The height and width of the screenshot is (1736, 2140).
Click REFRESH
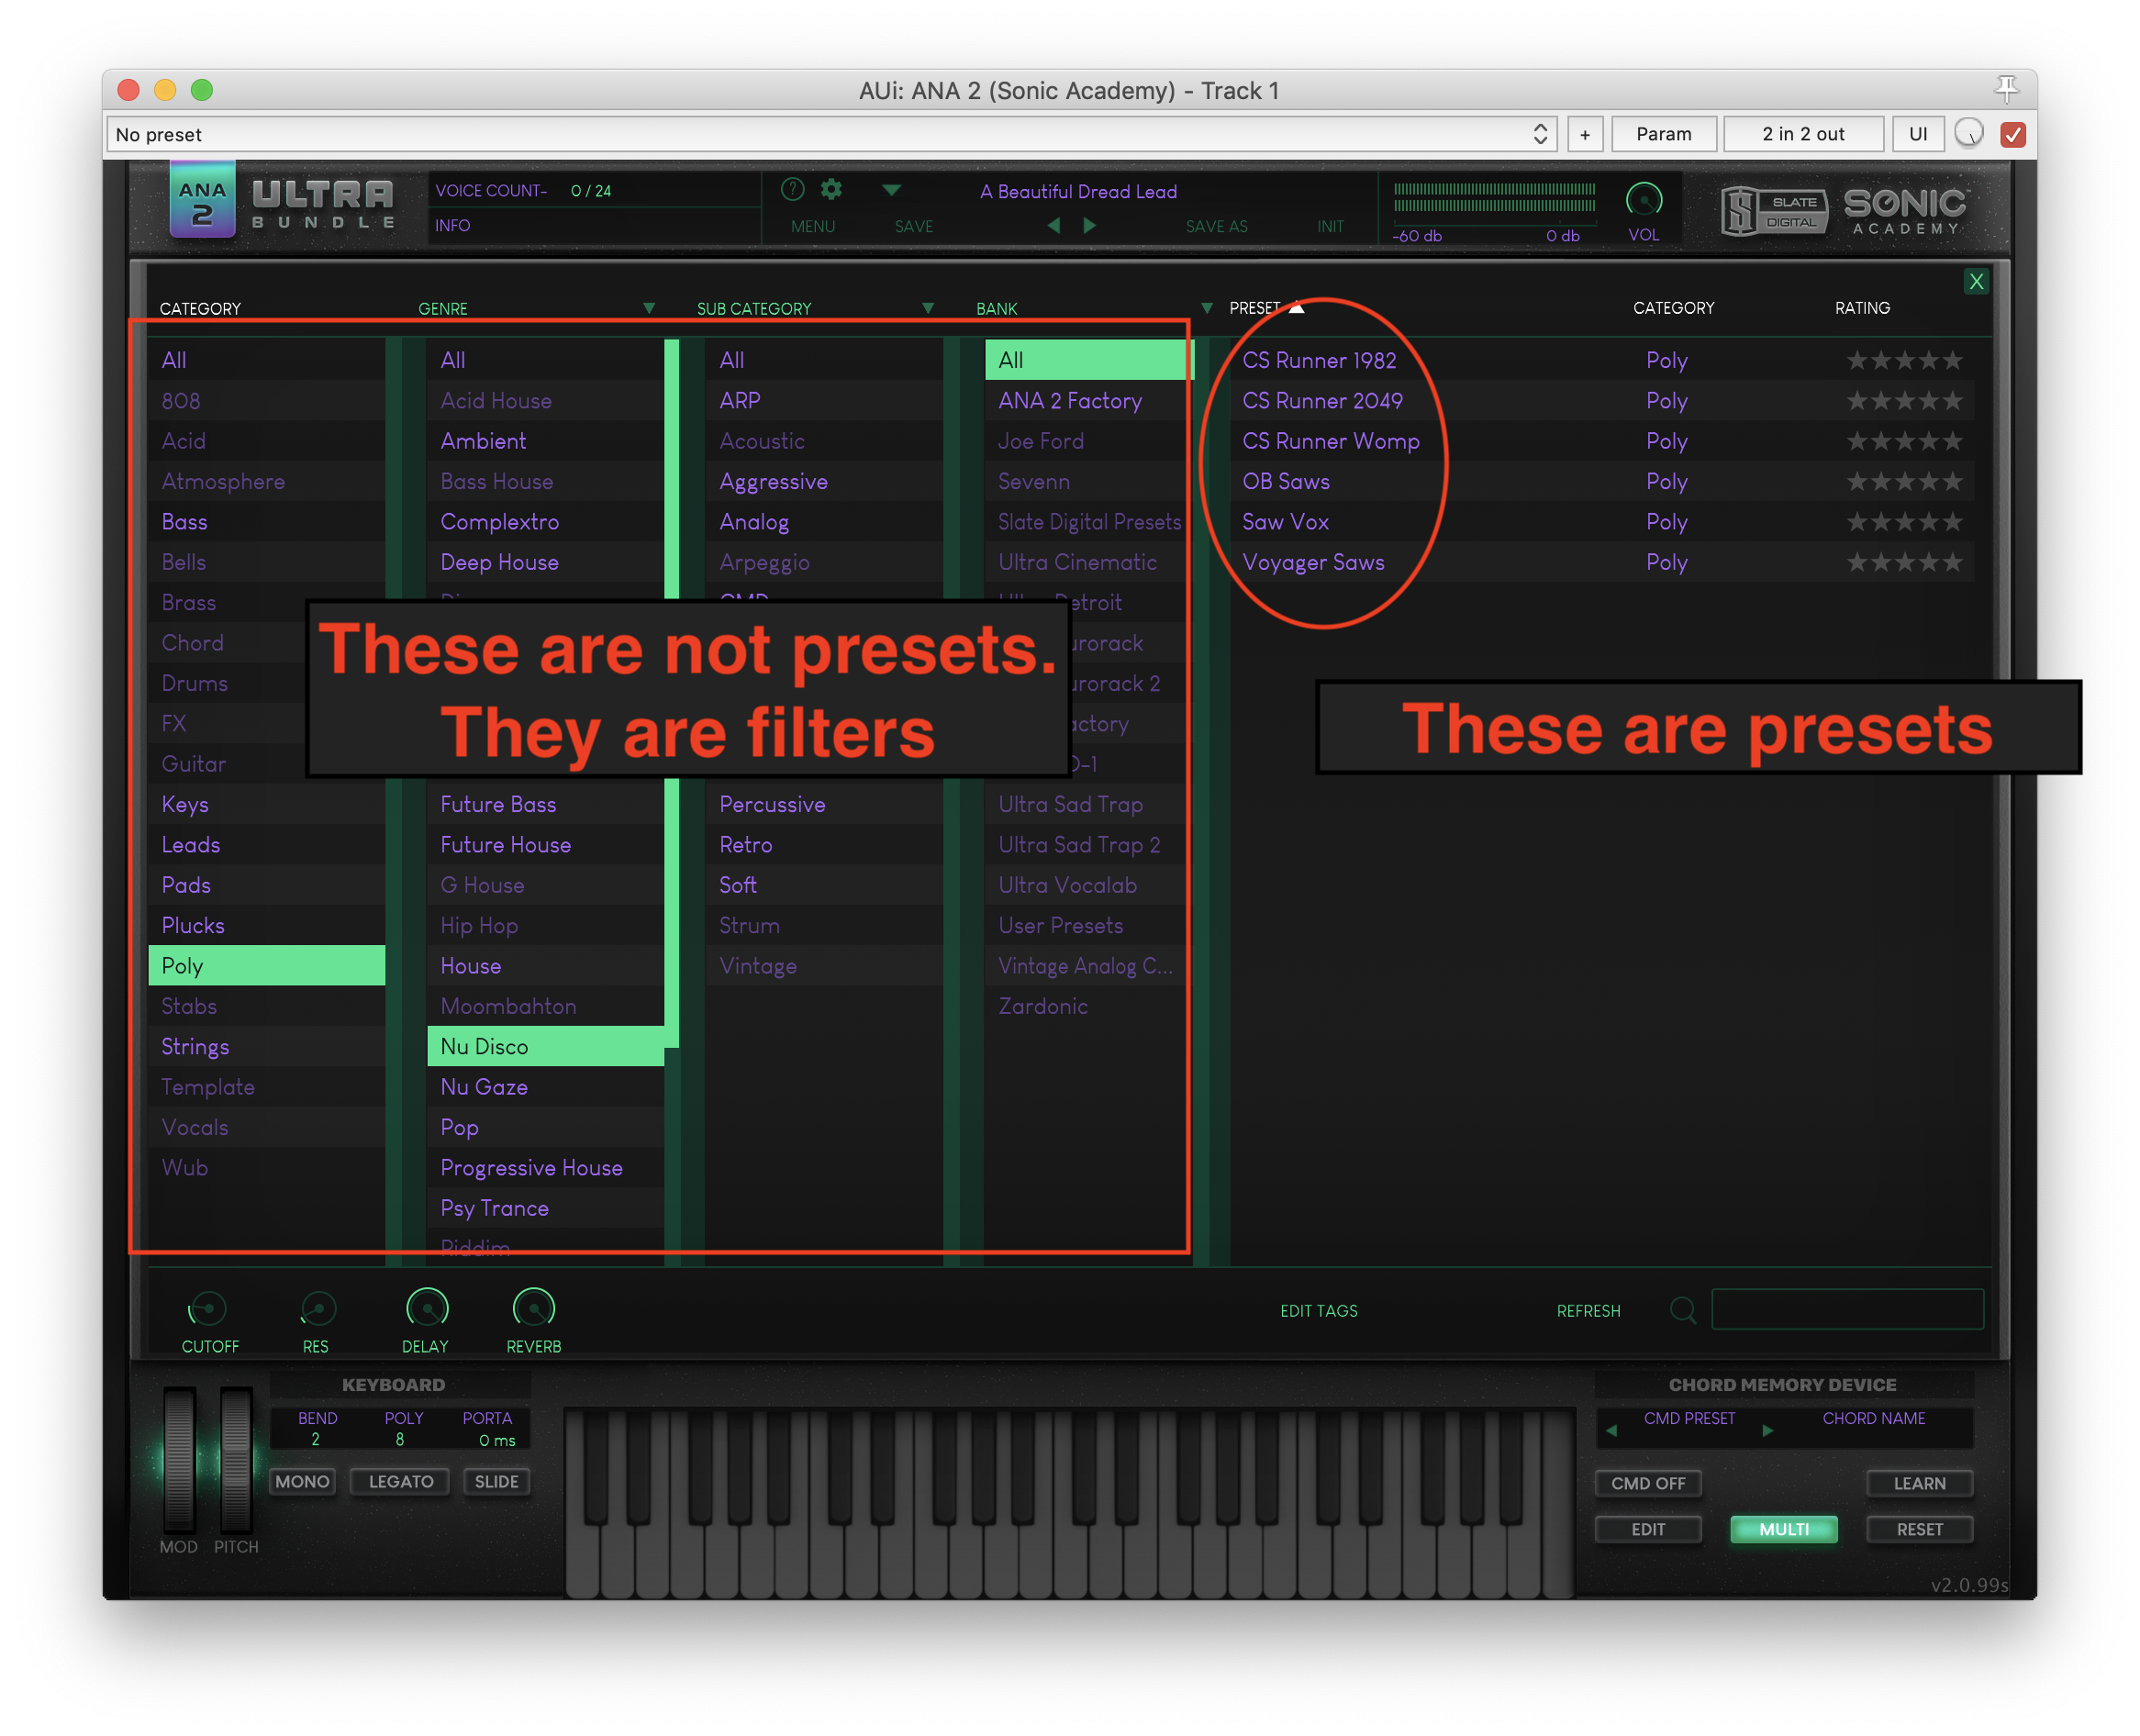(1588, 1311)
